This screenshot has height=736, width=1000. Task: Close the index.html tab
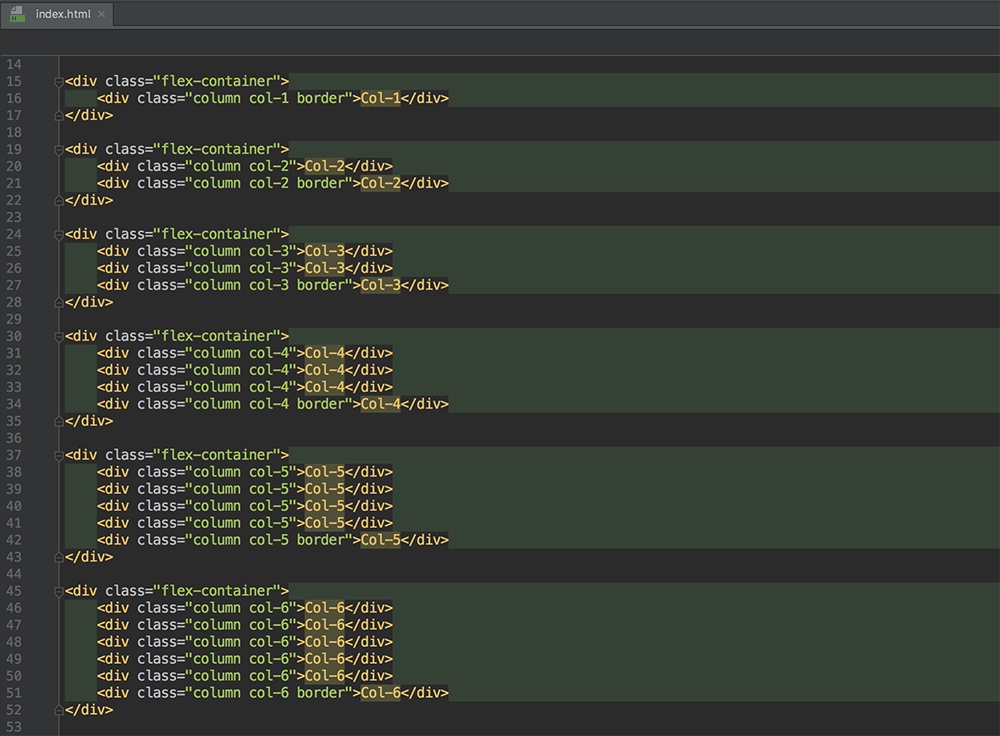click(101, 14)
